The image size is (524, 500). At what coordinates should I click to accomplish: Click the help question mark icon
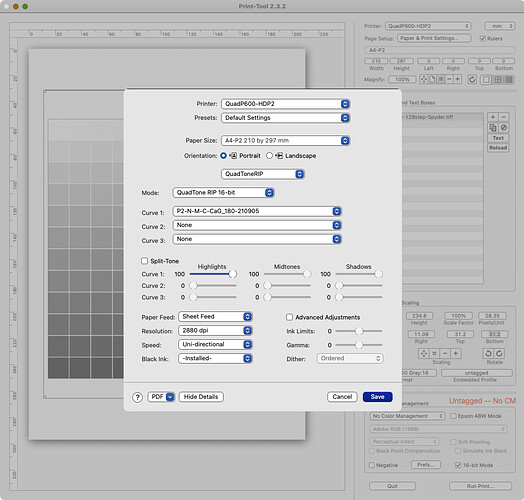137,397
